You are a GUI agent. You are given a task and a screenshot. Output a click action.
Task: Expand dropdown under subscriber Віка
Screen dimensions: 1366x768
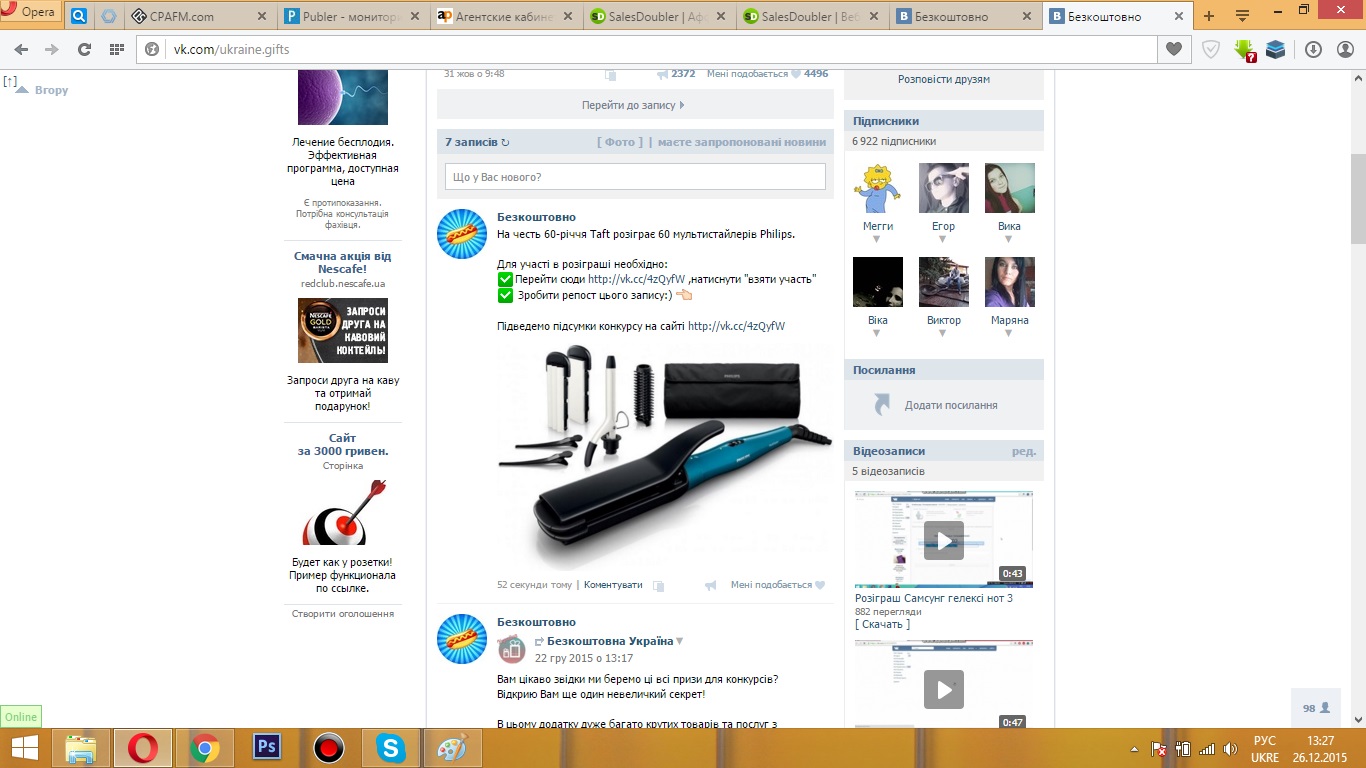pos(877,333)
